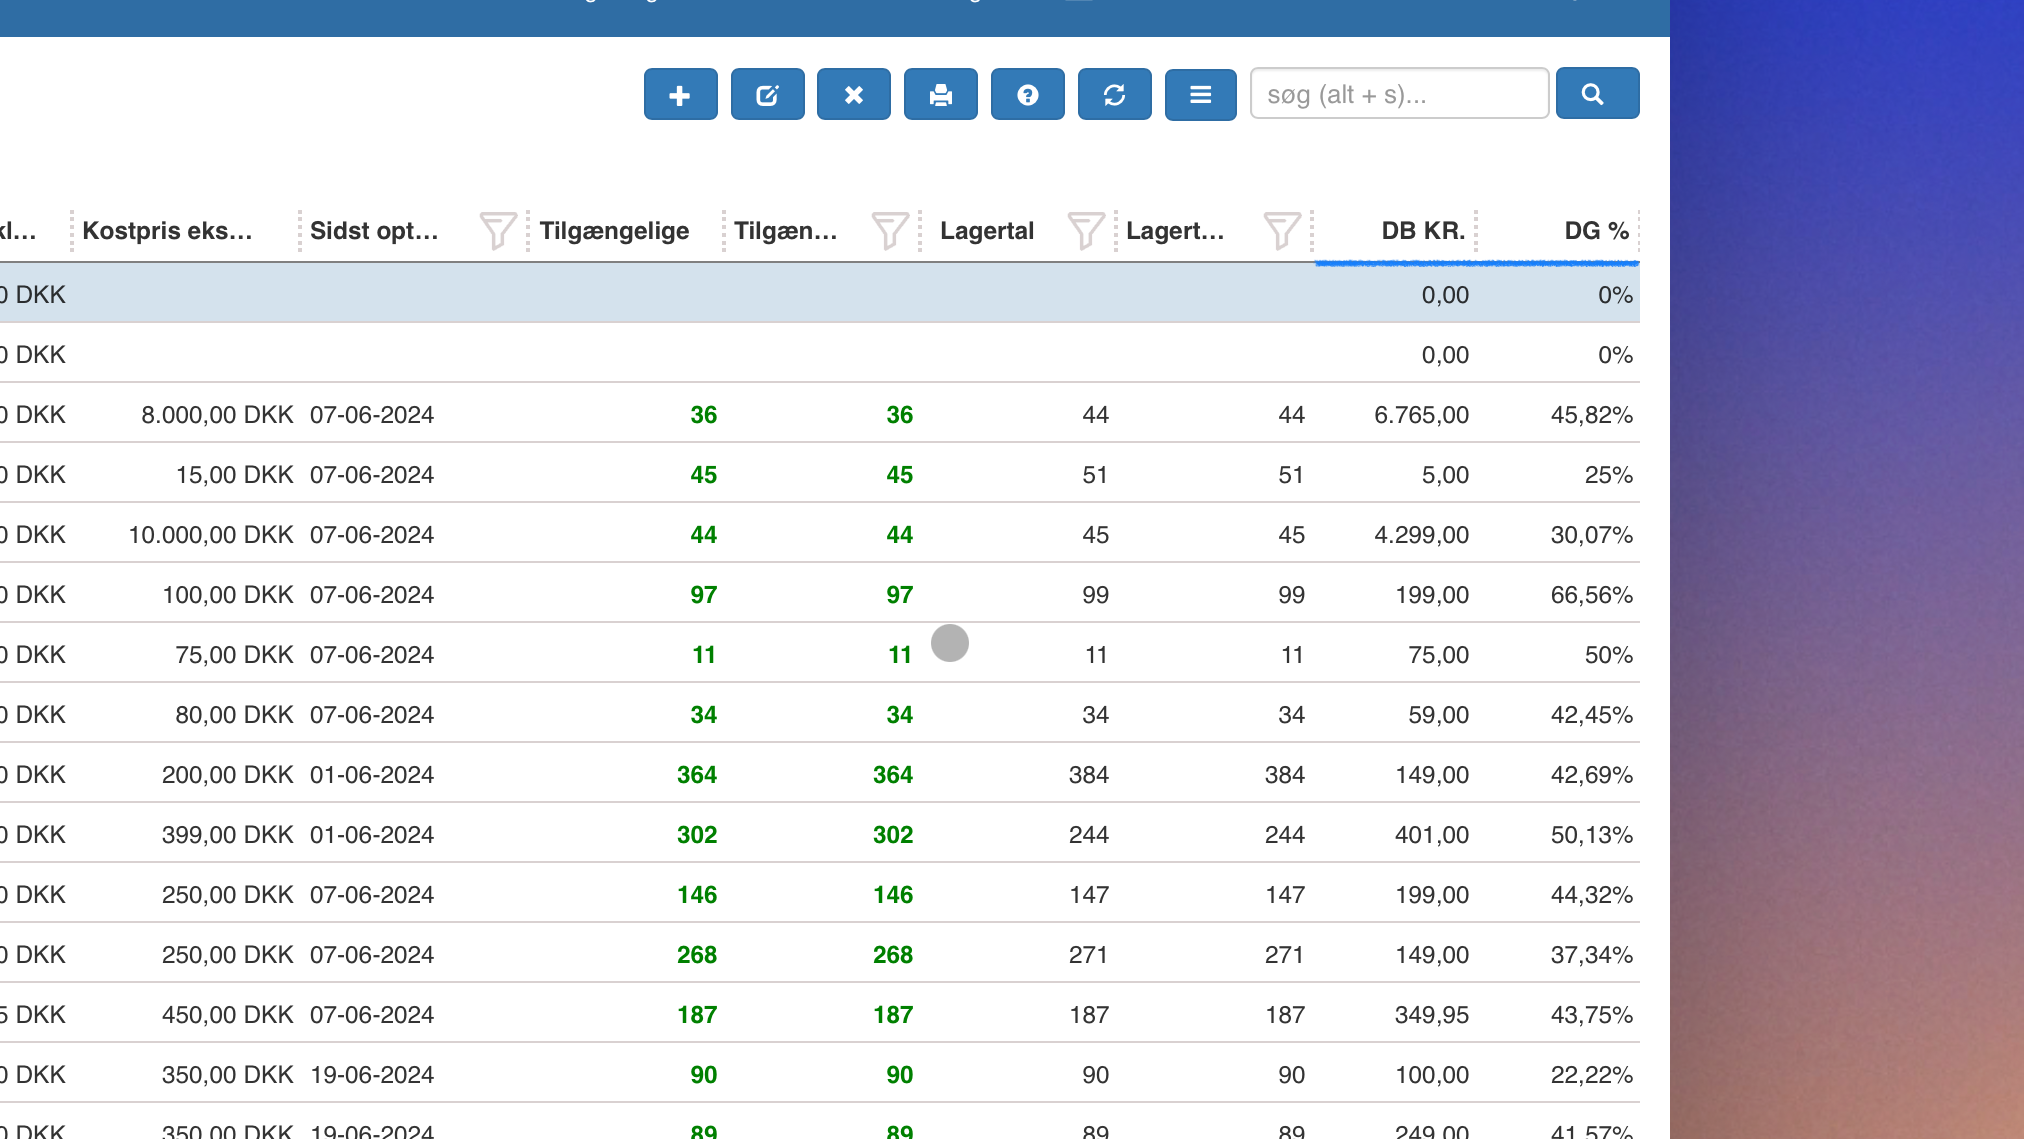The image size is (2024, 1139).
Task: Click the Tilgængelige column header
Action: (x=613, y=231)
